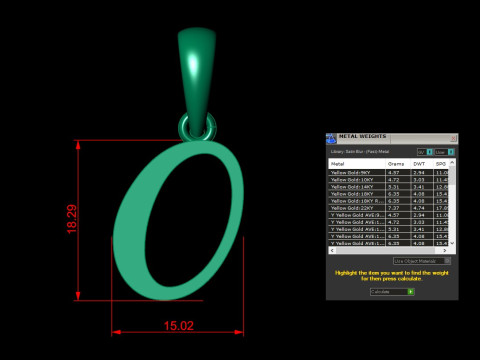The width and height of the screenshot is (480, 360).
Task: Click the GV library button
Action: click(425, 152)
